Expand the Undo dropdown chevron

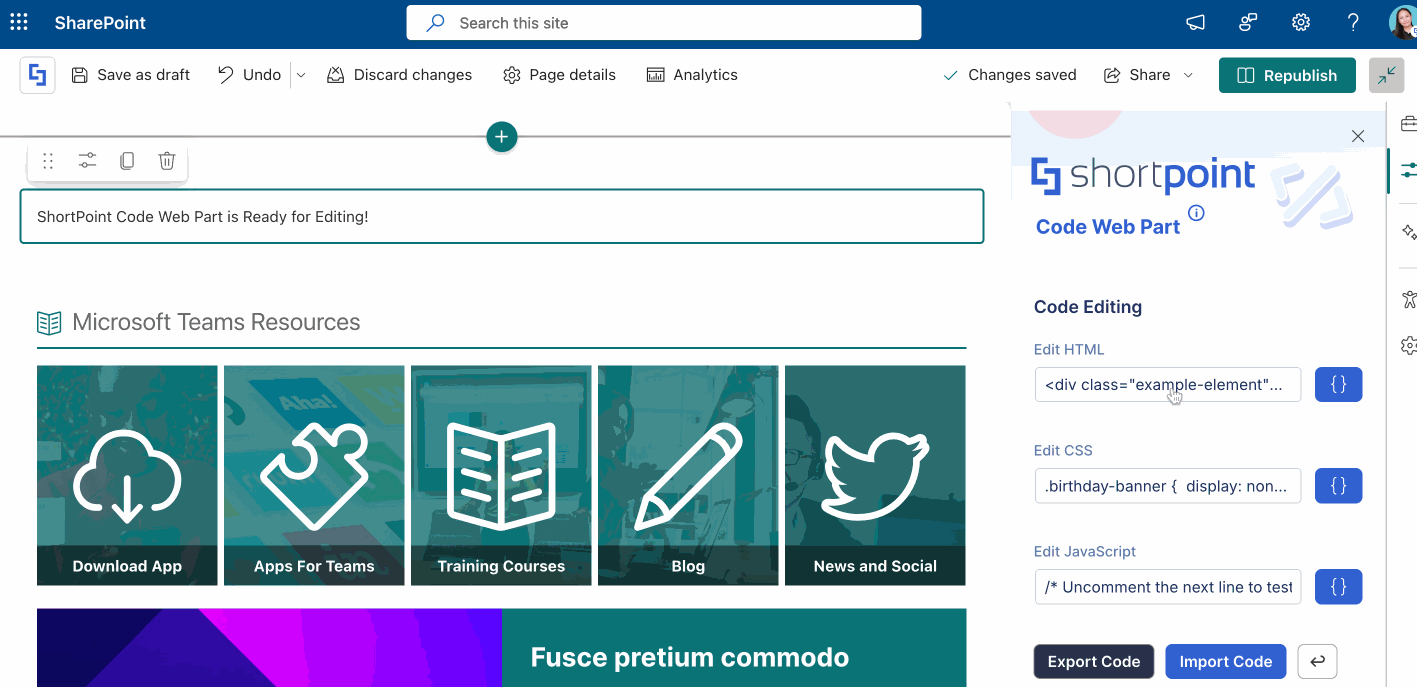tap(301, 75)
